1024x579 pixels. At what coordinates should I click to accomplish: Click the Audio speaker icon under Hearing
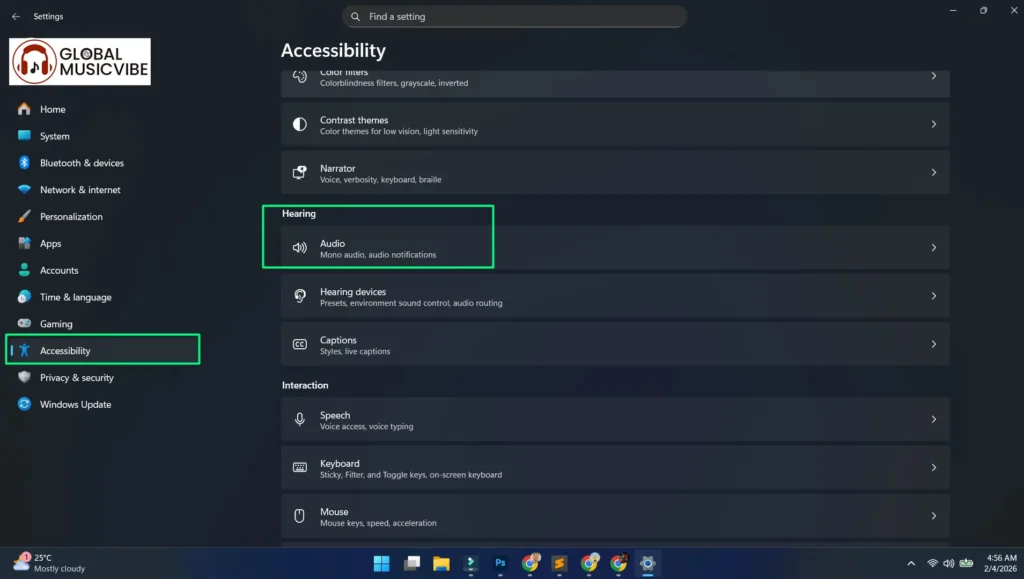[x=299, y=247]
